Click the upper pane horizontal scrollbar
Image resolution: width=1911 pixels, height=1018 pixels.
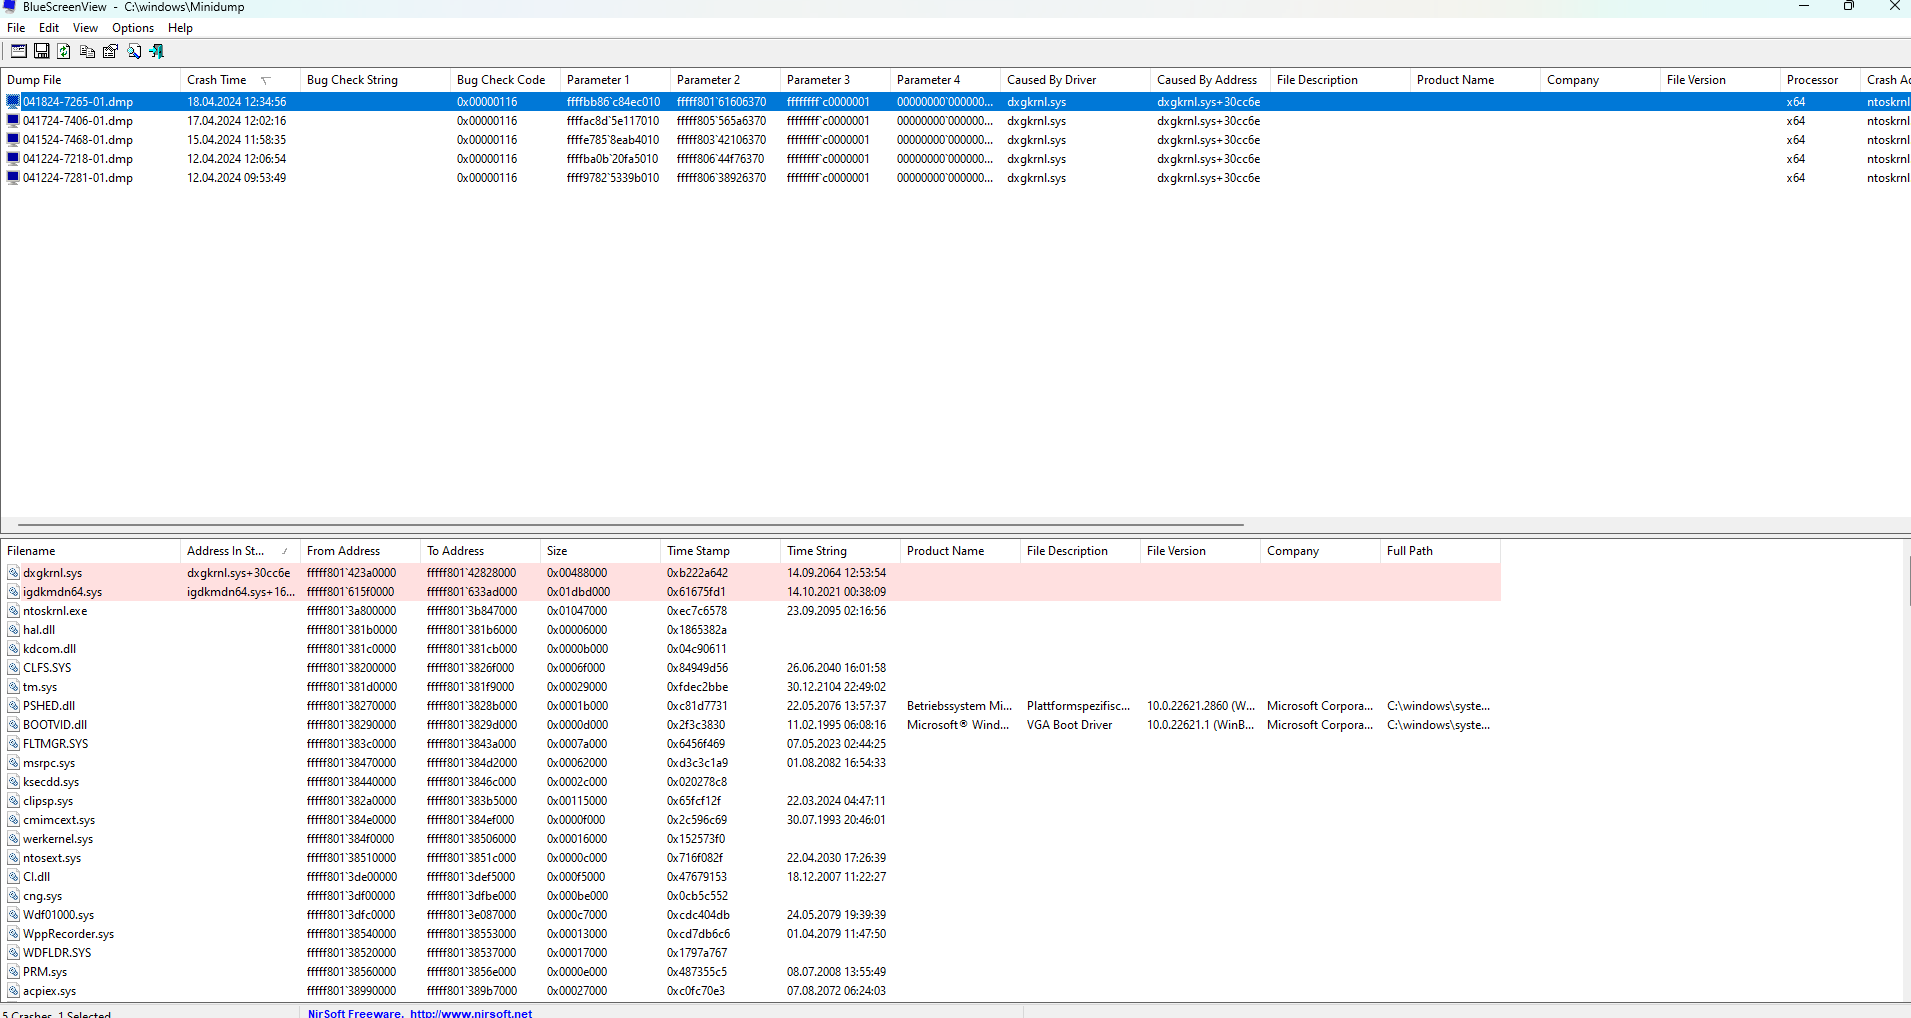click(x=630, y=524)
